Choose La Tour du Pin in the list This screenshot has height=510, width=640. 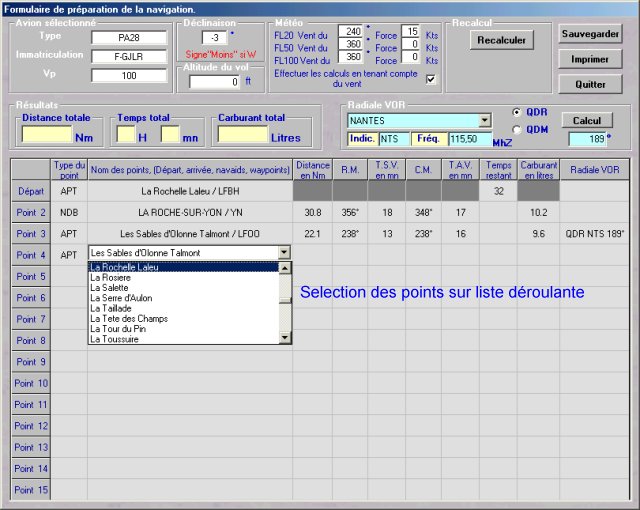point(184,328)
